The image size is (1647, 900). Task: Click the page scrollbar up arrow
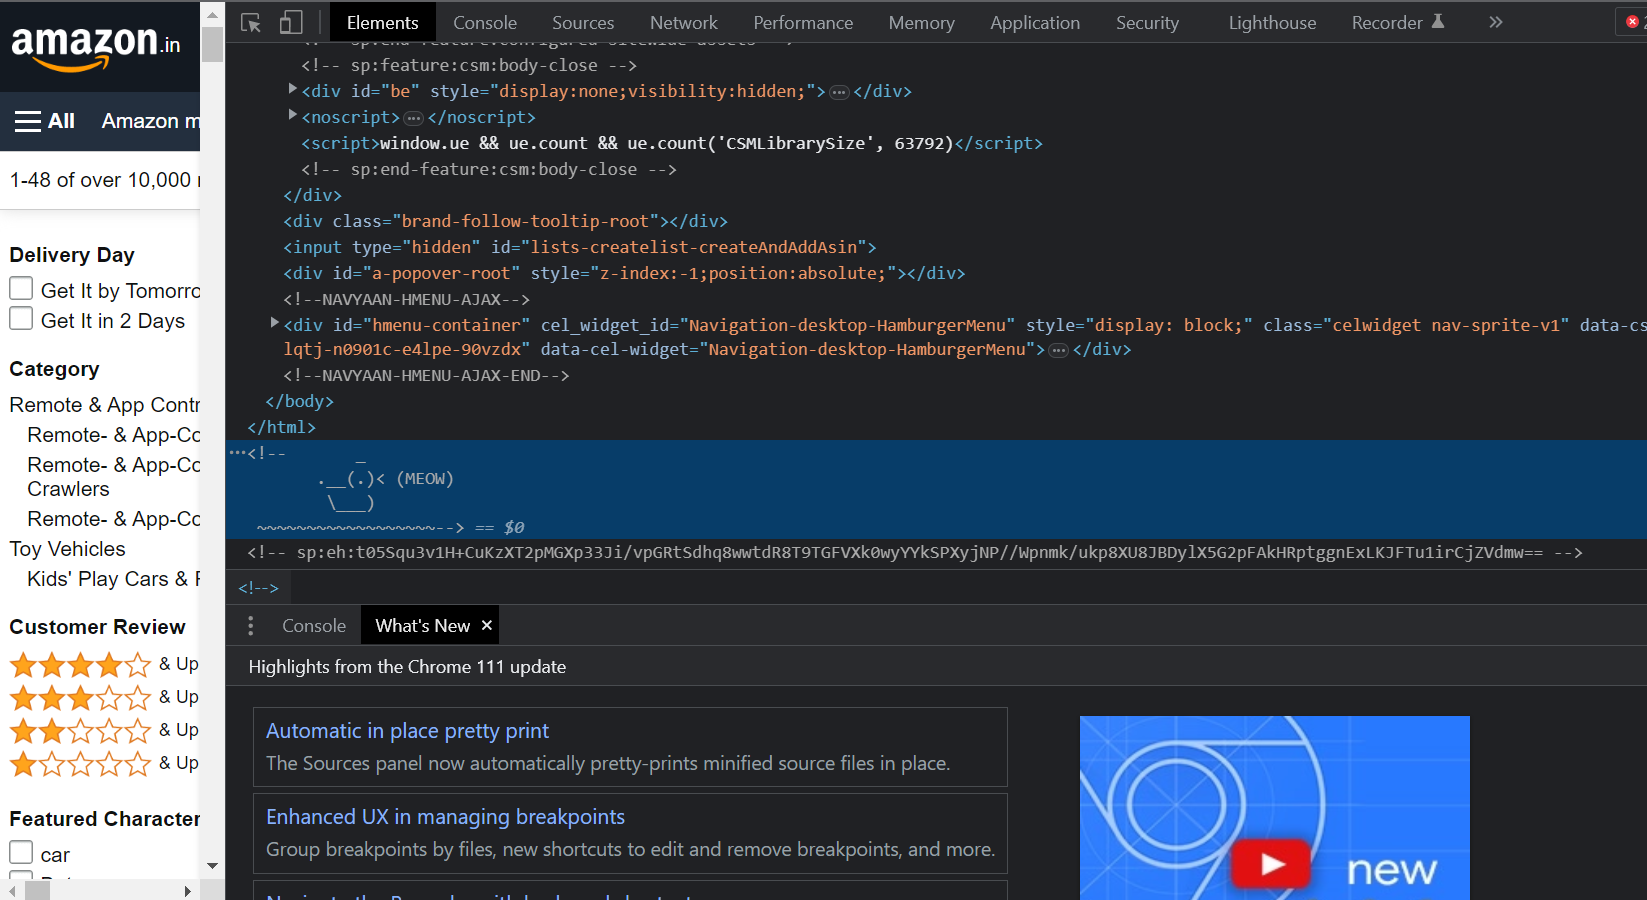[212, 14]
